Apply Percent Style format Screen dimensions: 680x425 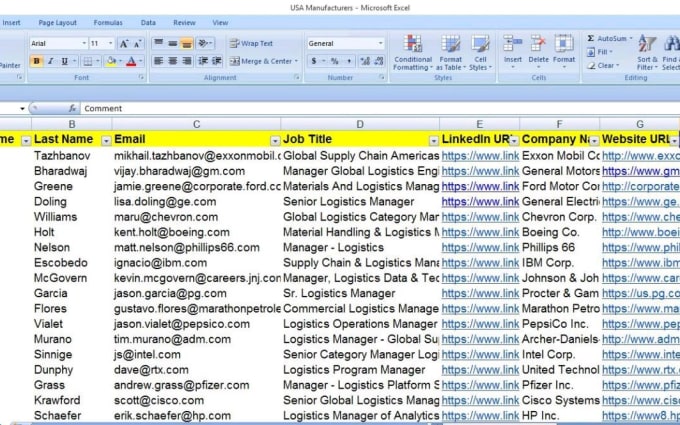[x=334, y=61]
